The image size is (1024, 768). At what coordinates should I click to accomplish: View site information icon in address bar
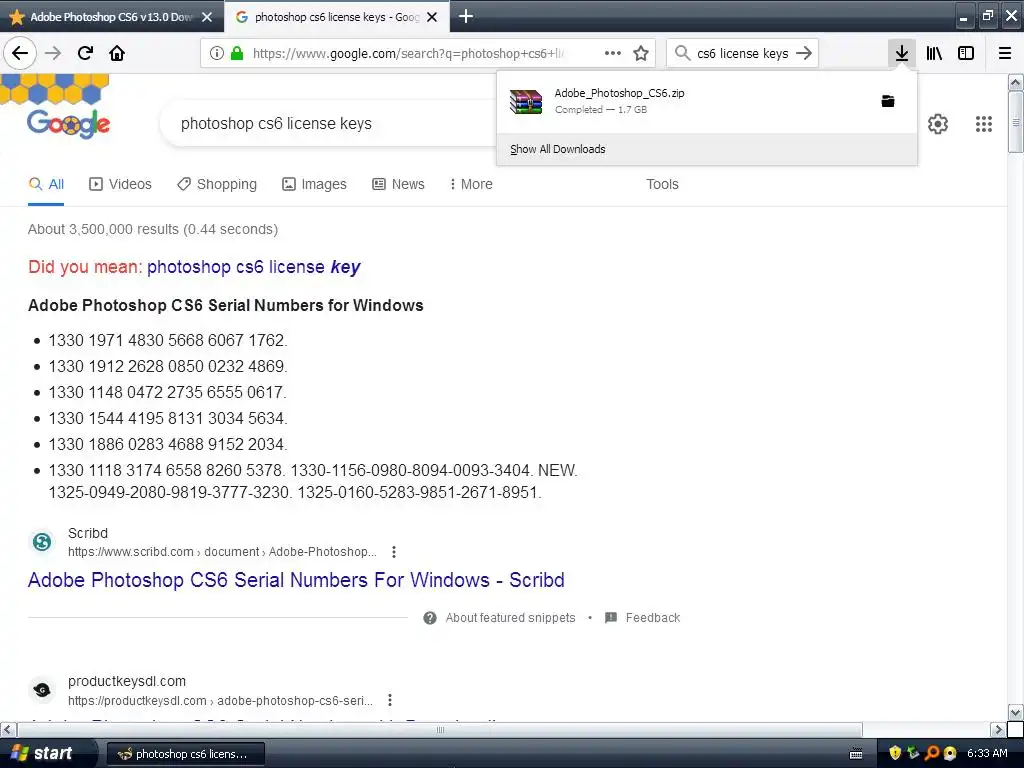pyautogui.click(x=216, y=53)
